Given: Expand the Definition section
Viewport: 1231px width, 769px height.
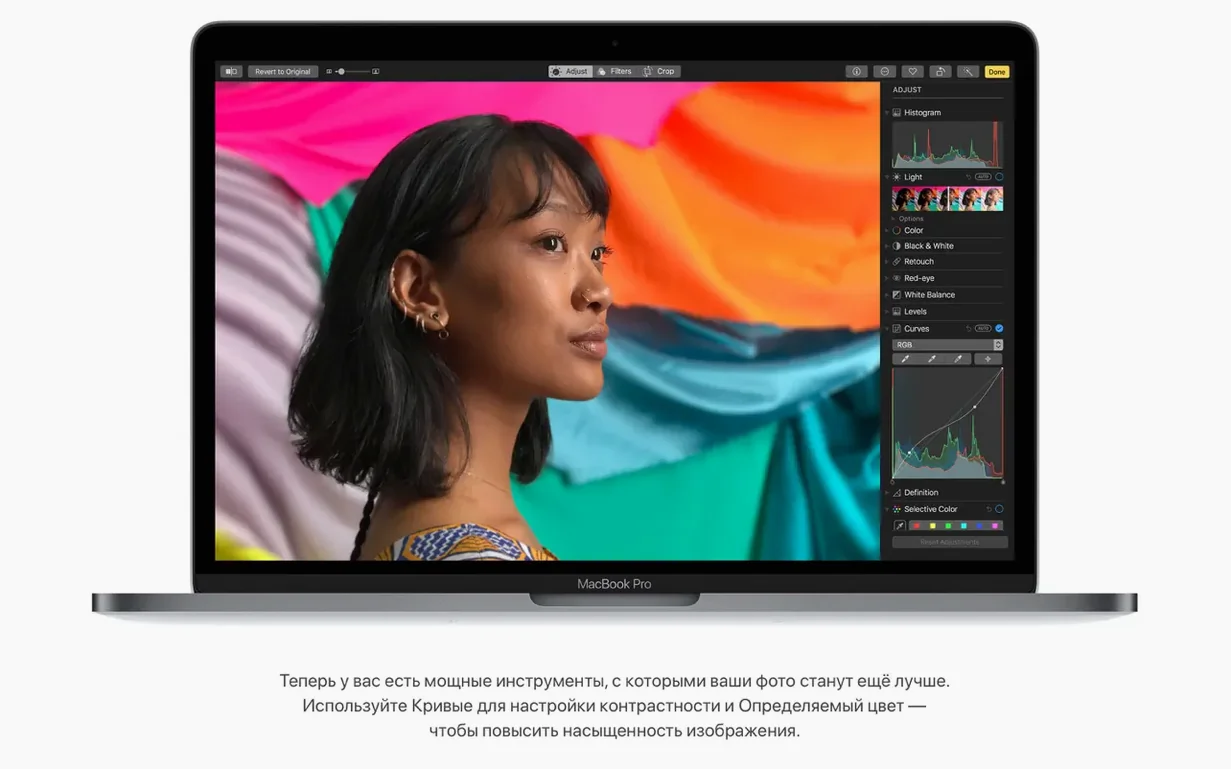Looking at the screenshot, I should [x=887, y=492].
